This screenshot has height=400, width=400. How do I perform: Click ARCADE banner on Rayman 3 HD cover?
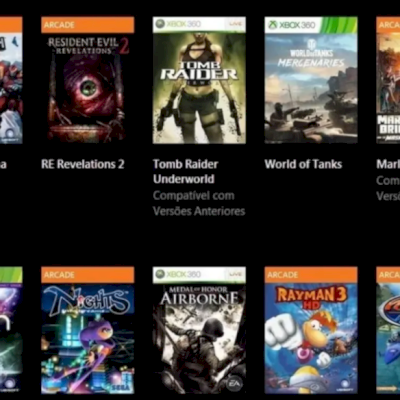click(x=311, y=275)
